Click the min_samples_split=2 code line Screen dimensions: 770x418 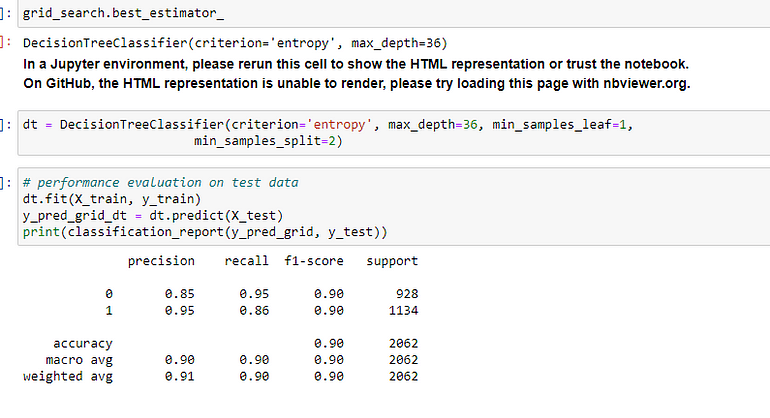point(268,141)
